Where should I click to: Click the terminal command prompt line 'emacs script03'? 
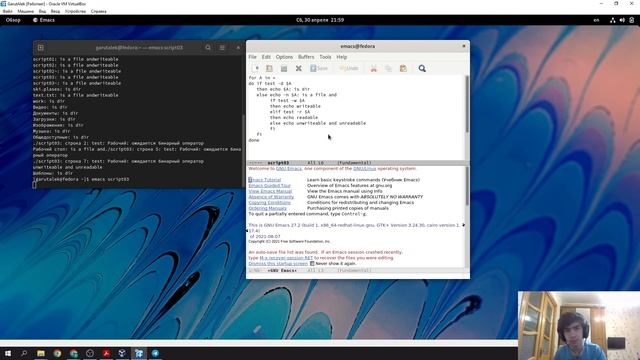(x=81, y=179)
